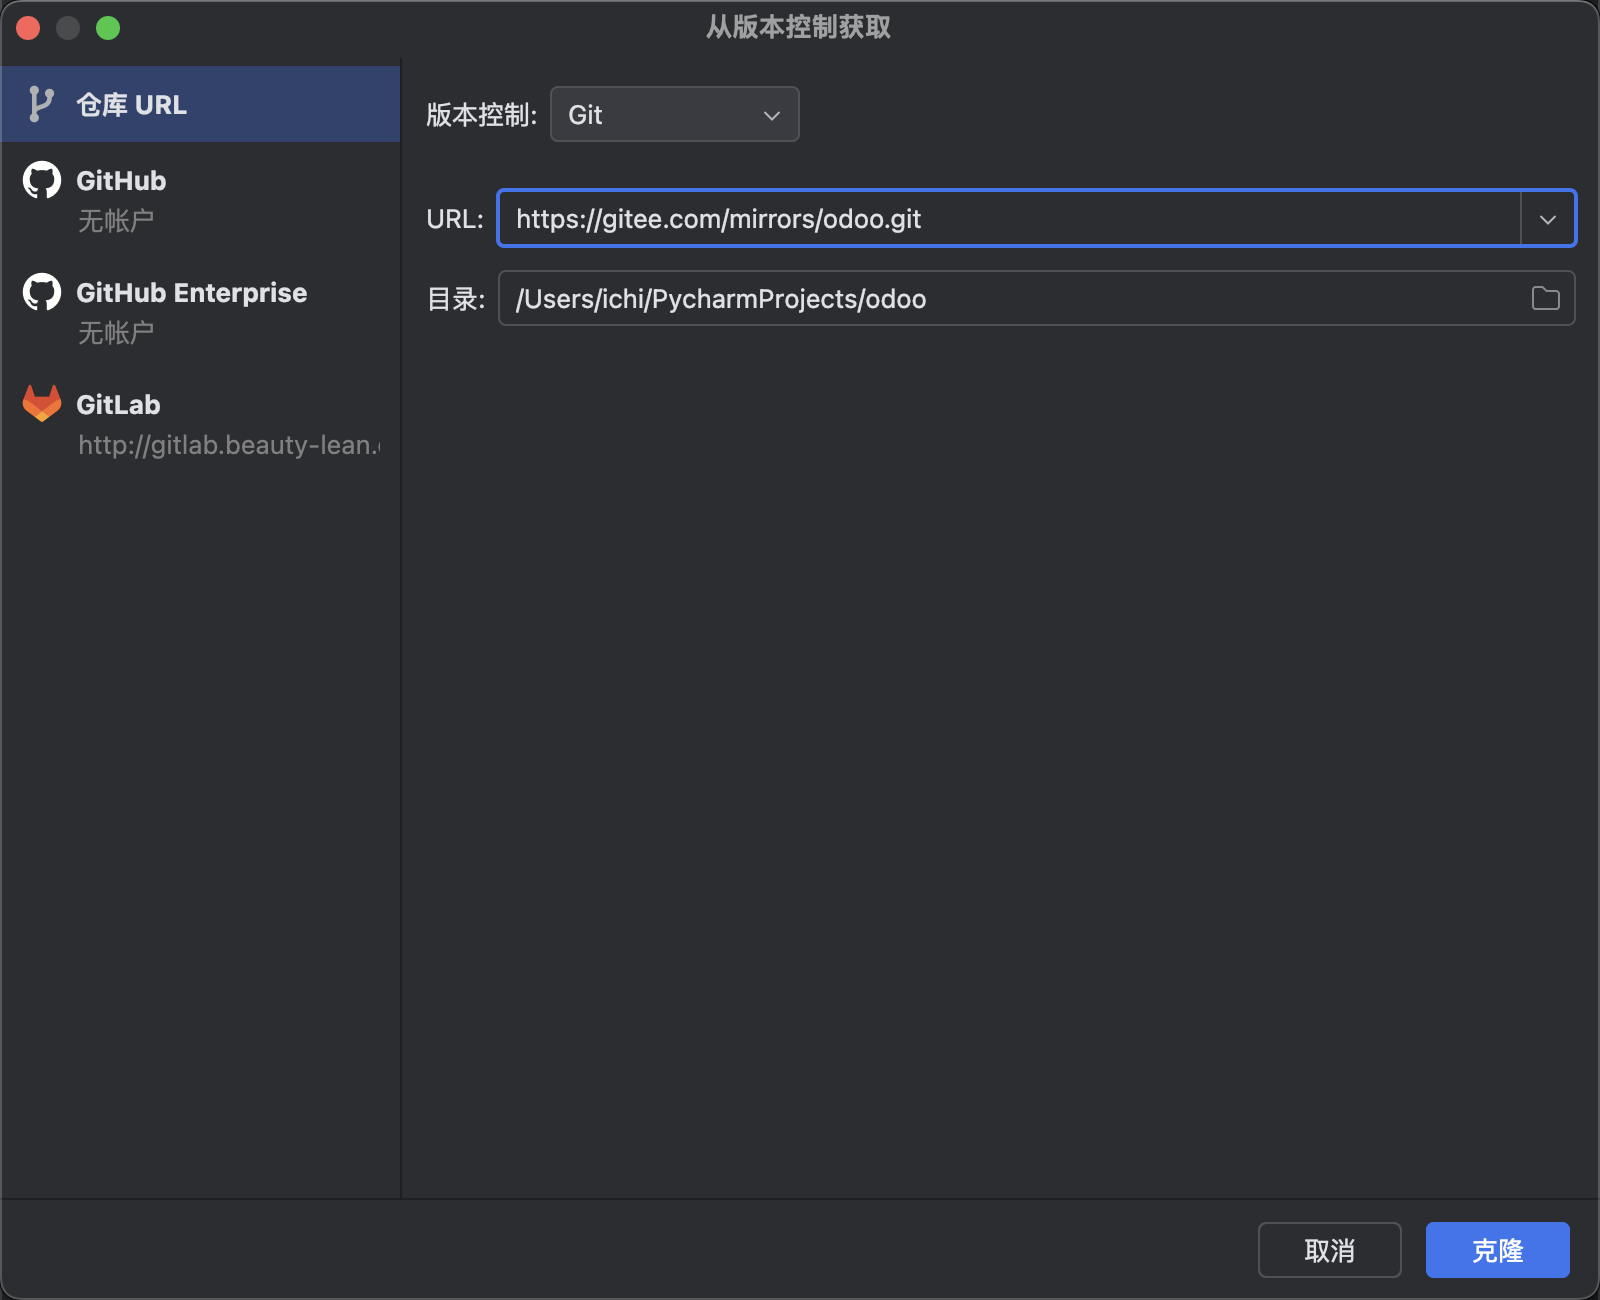Click the 克隆 clone button
Viewport: 1600px width, 1300px height.
(x=1497, y=1250)
